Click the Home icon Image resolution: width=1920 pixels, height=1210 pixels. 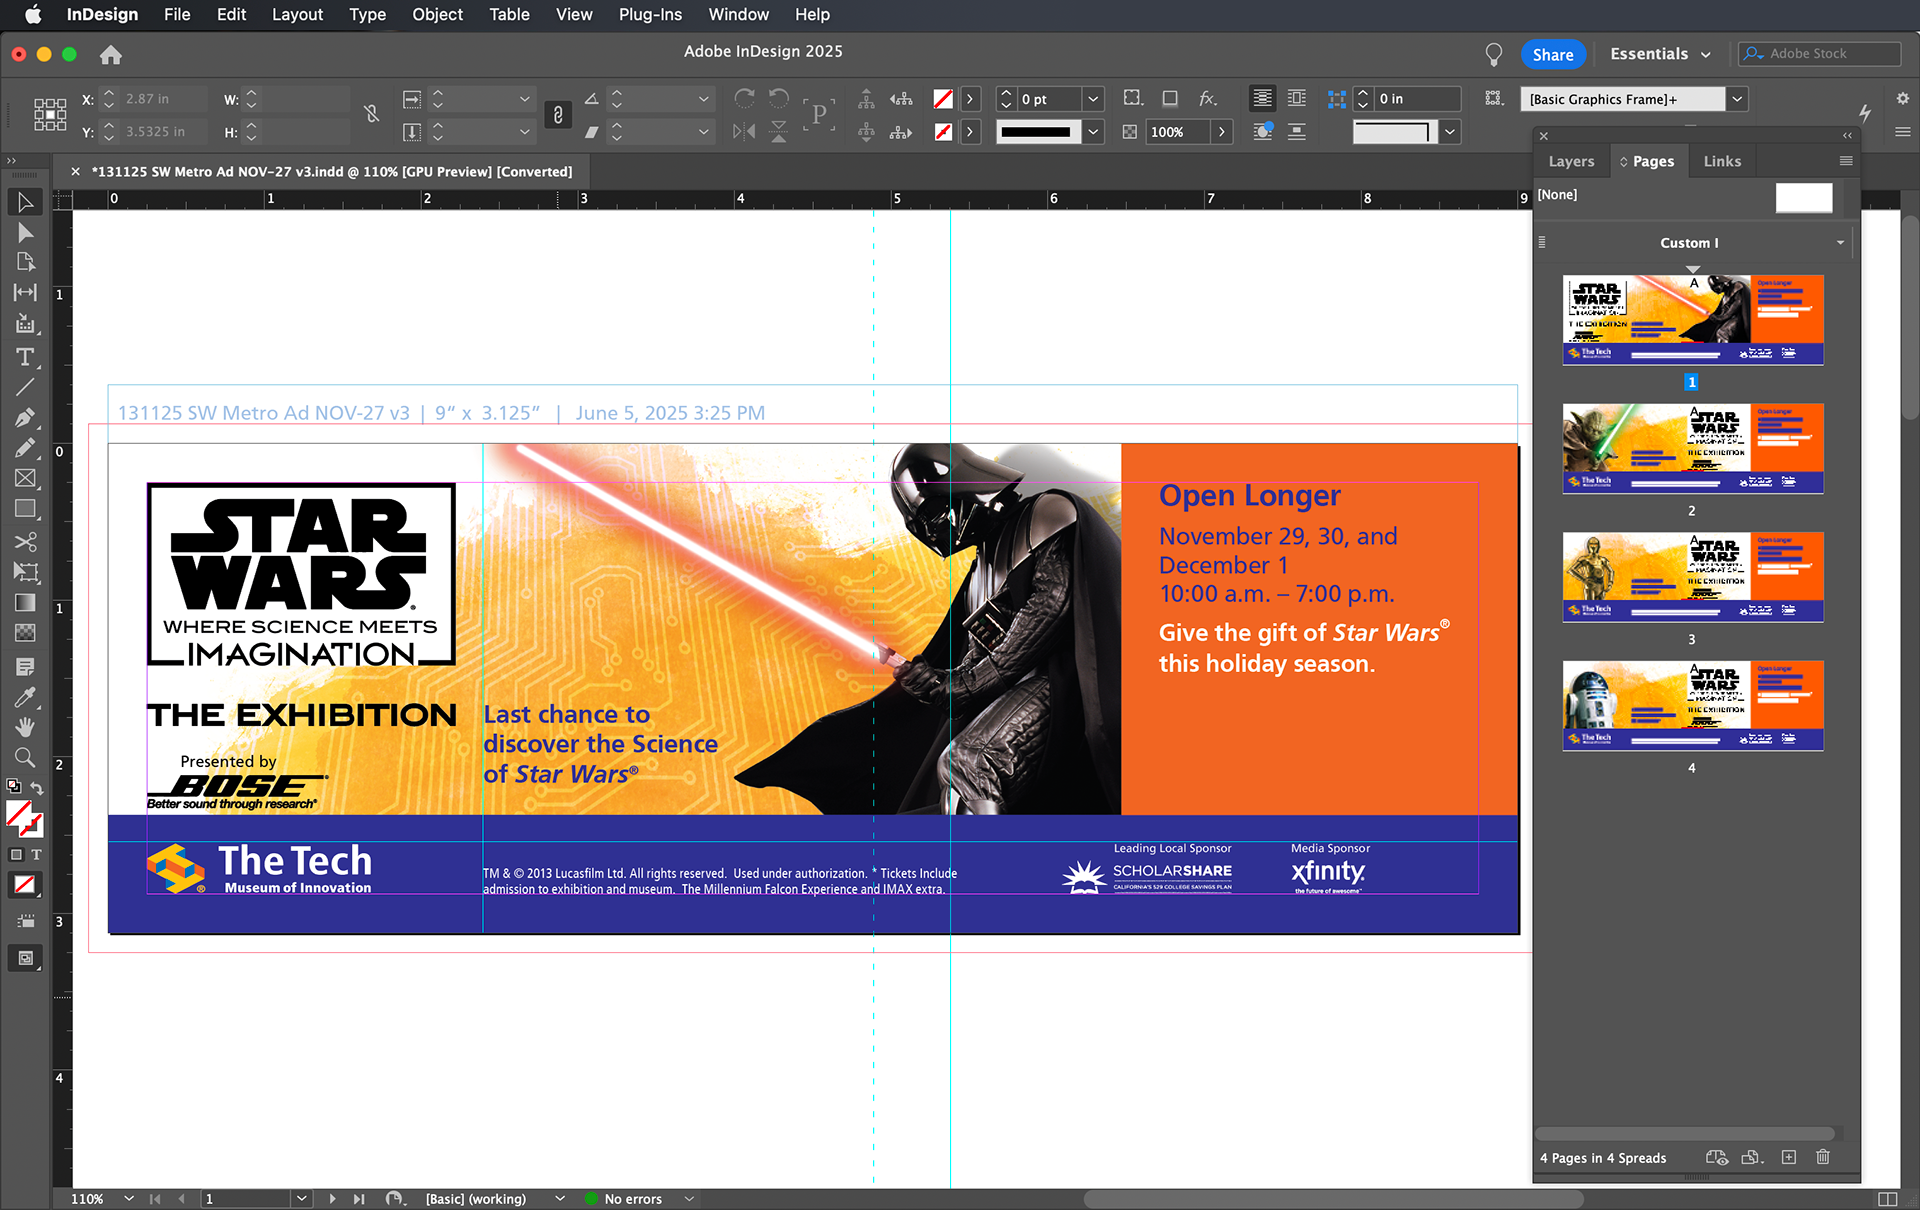point(111,55)
